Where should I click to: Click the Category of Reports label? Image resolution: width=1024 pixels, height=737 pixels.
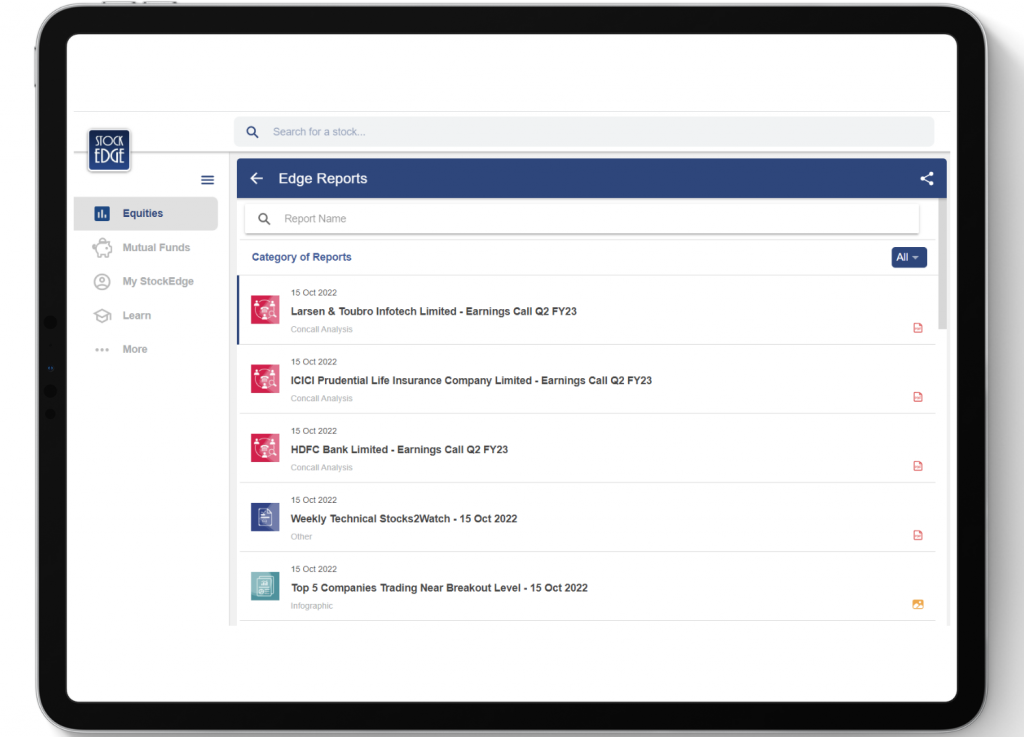(x=302, y=257)
